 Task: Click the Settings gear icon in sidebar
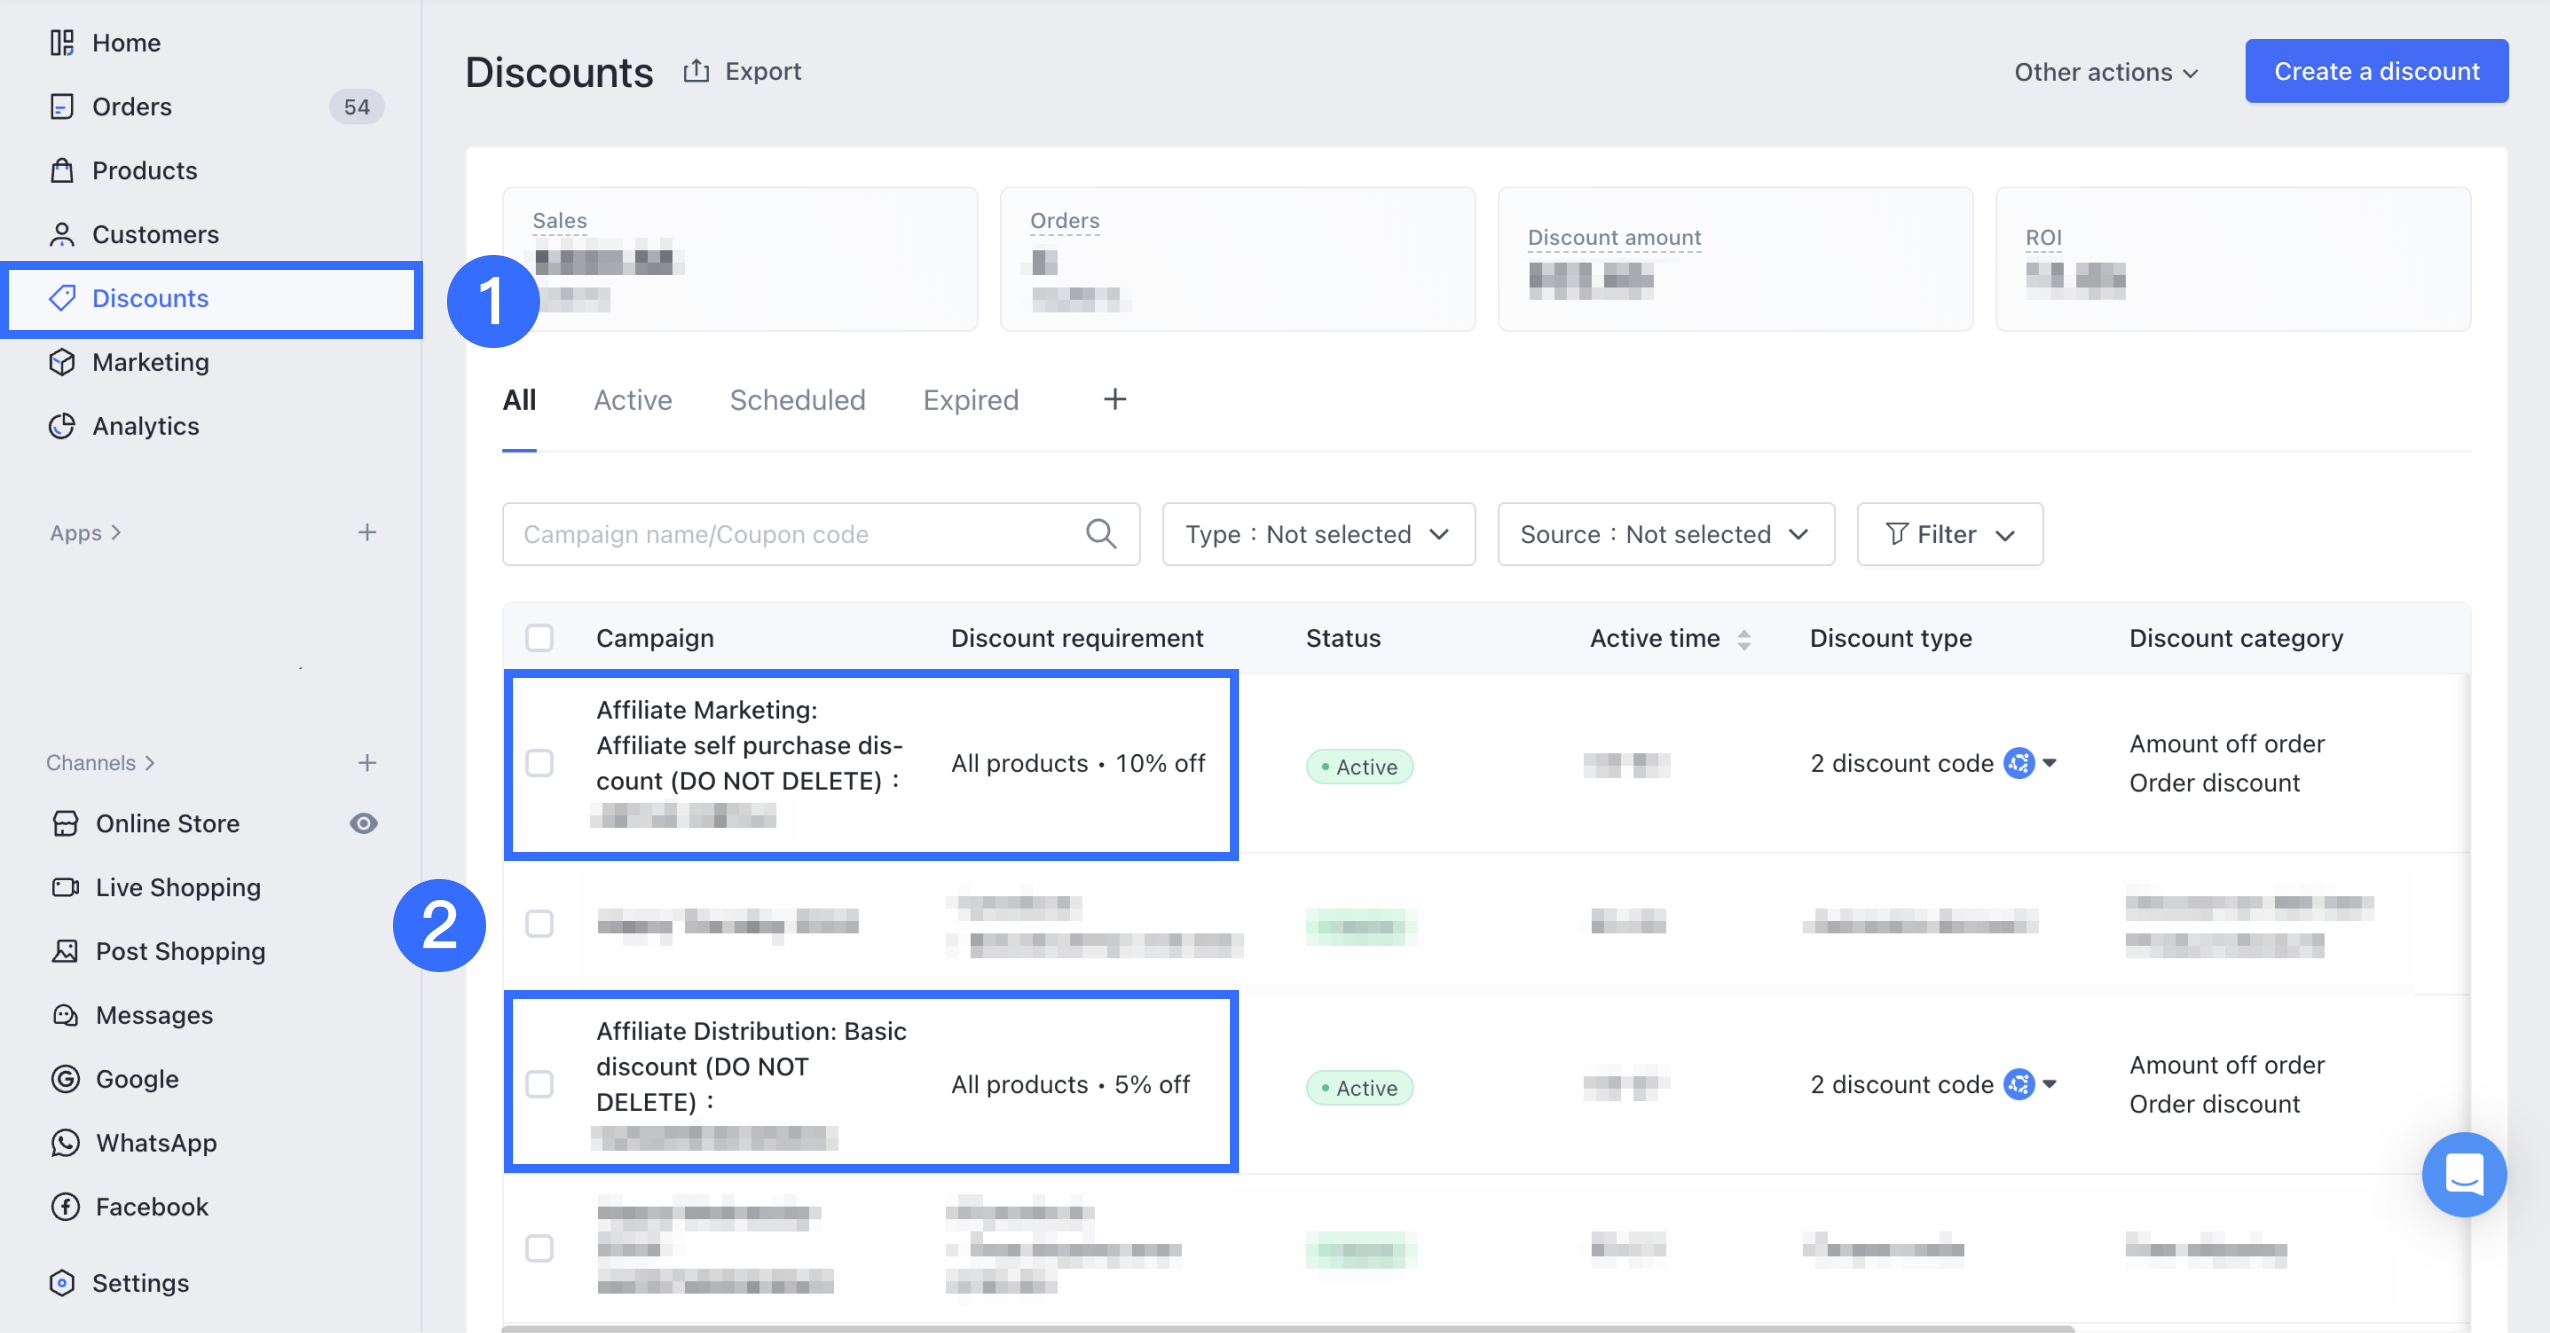tap(62, 1282)
